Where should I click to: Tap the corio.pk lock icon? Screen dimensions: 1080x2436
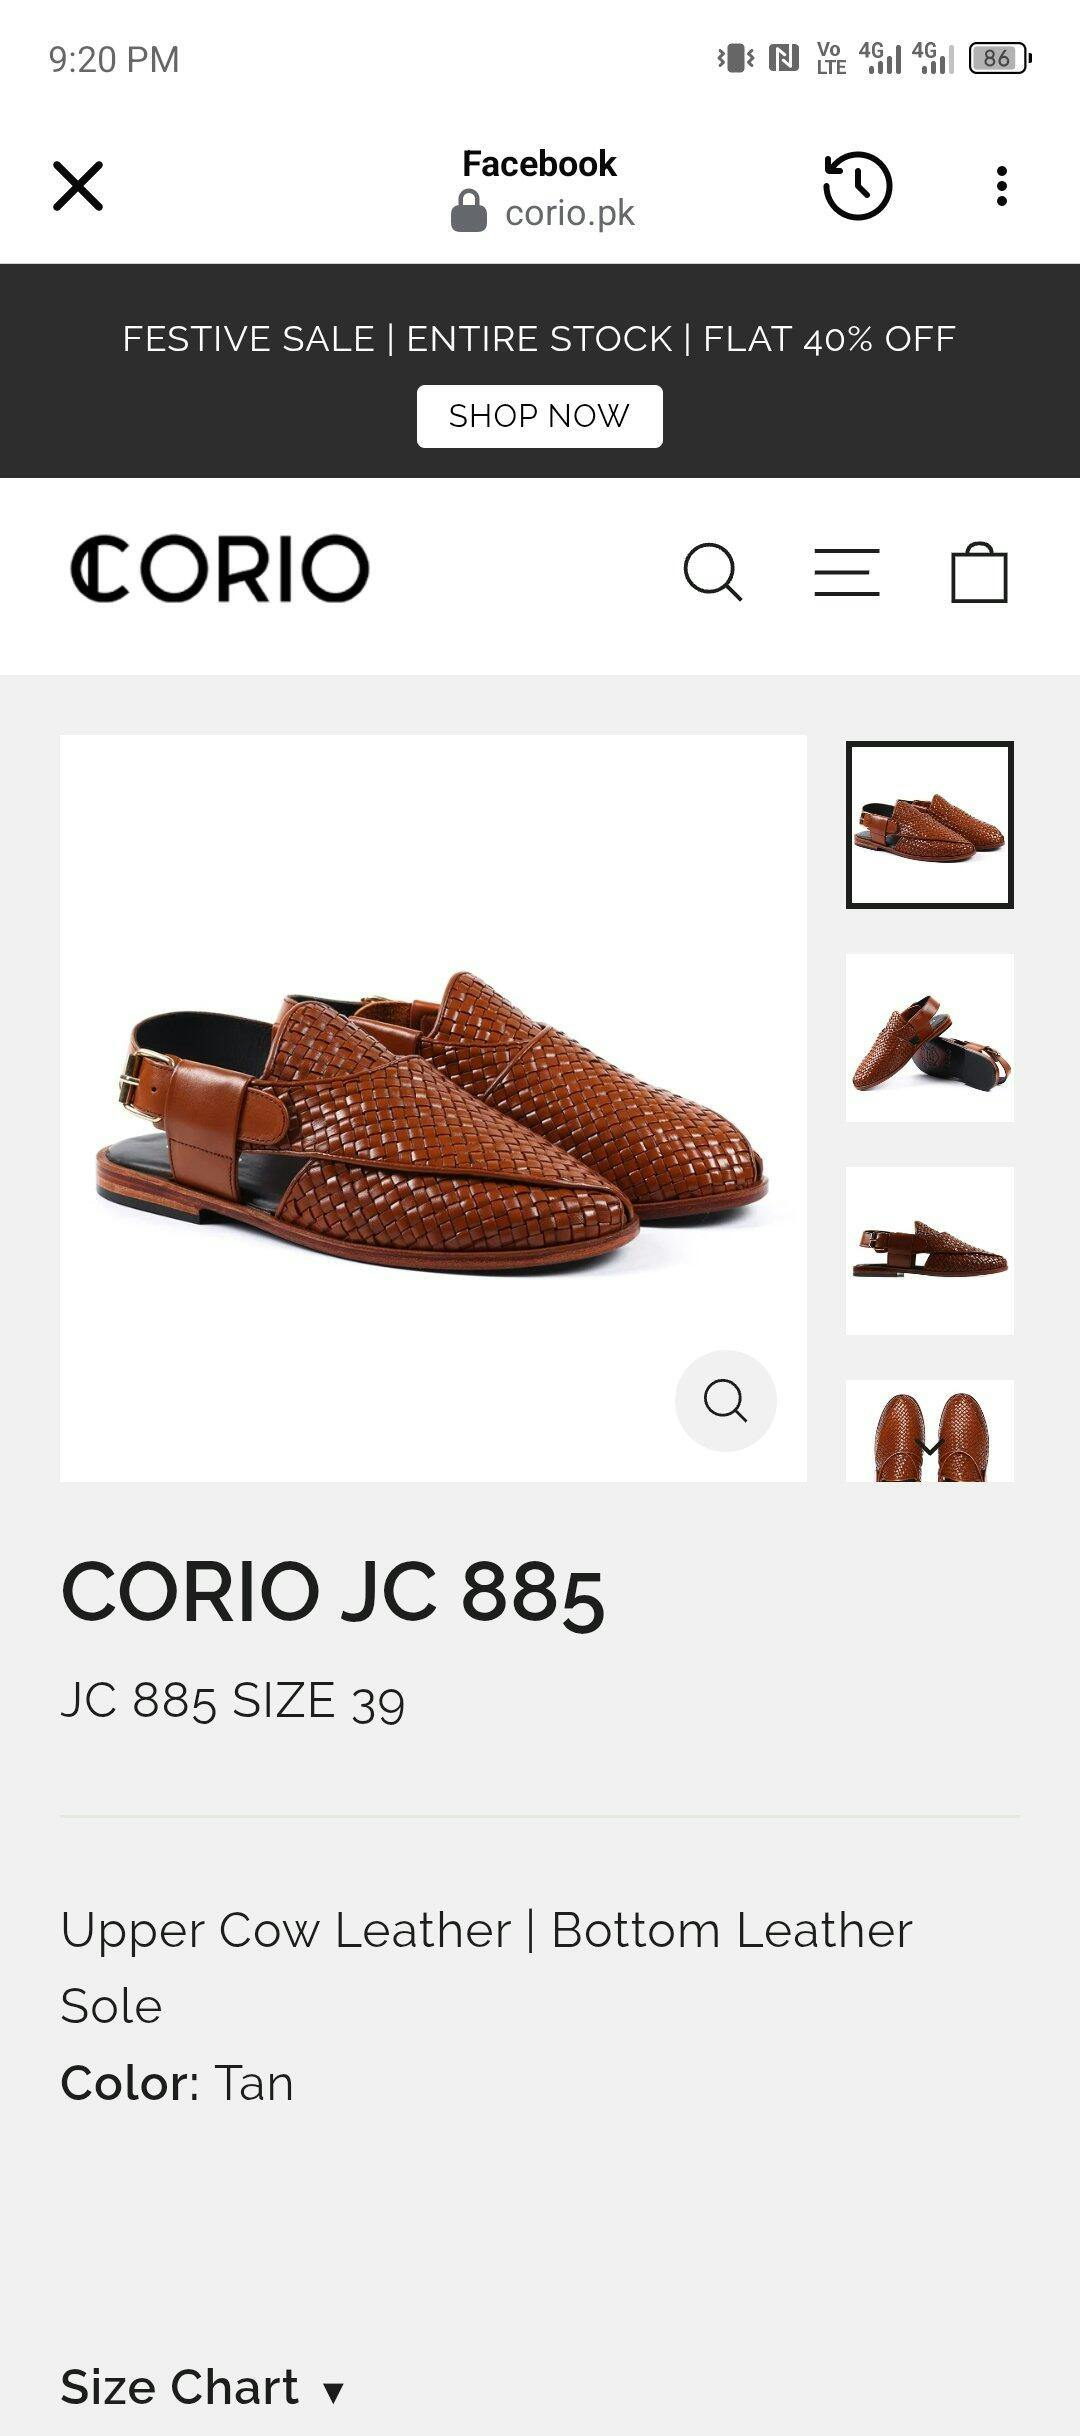tap(469, 212)
